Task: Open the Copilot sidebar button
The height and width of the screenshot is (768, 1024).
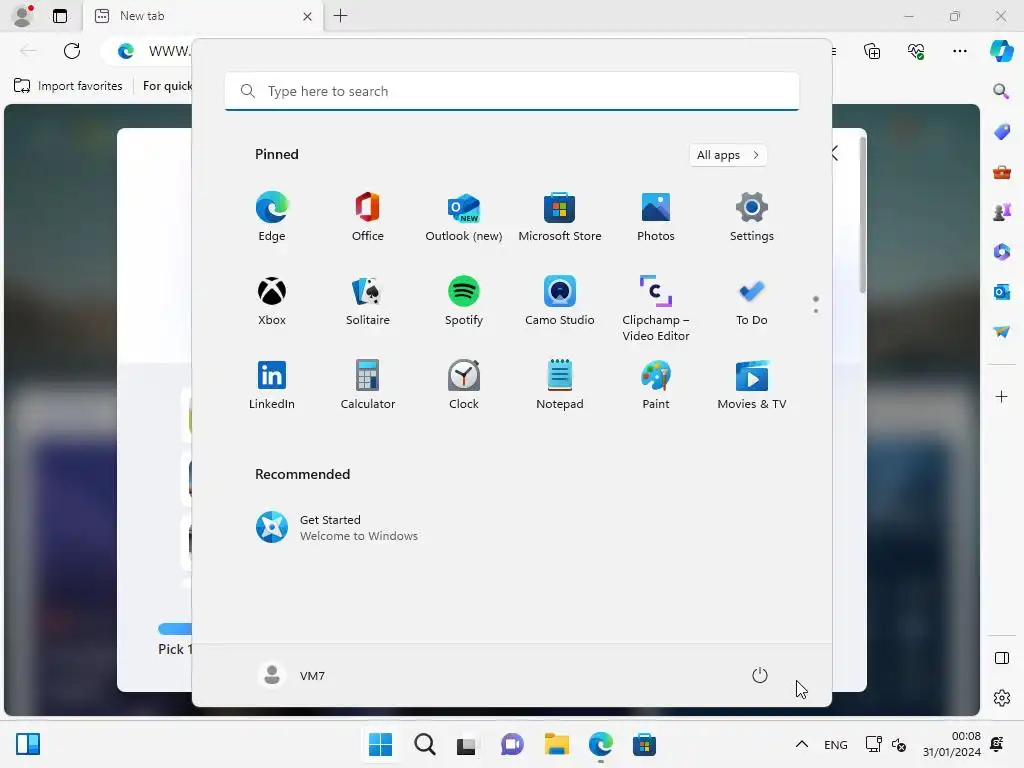Action: click(1001, 51)
